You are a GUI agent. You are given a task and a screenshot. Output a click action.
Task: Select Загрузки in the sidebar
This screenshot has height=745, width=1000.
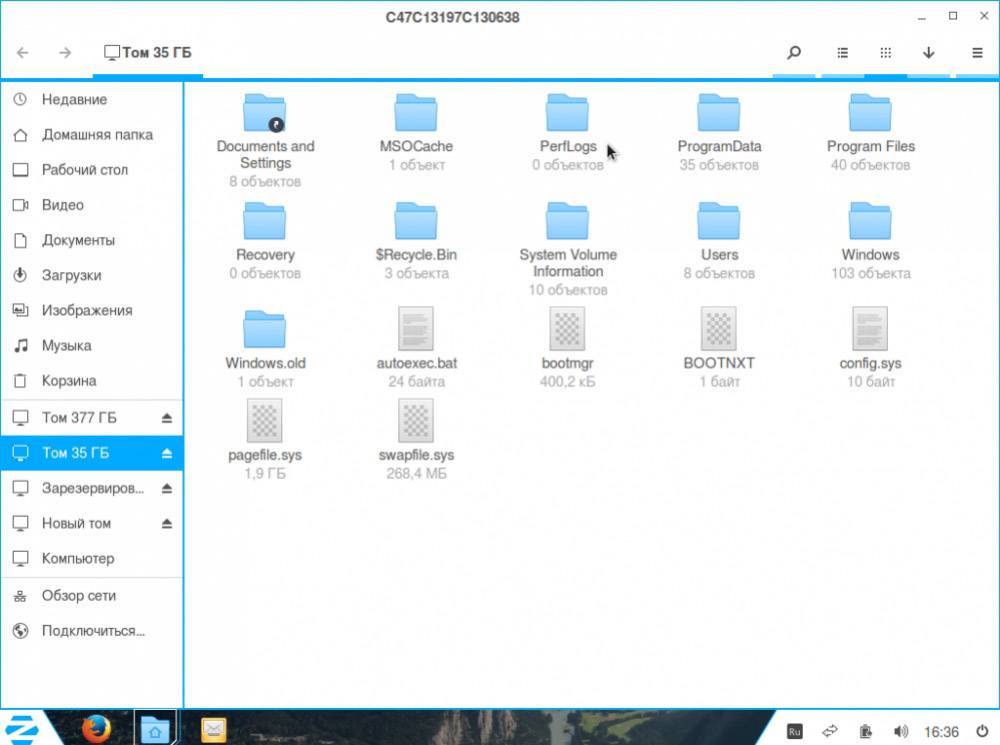point(71,275)
